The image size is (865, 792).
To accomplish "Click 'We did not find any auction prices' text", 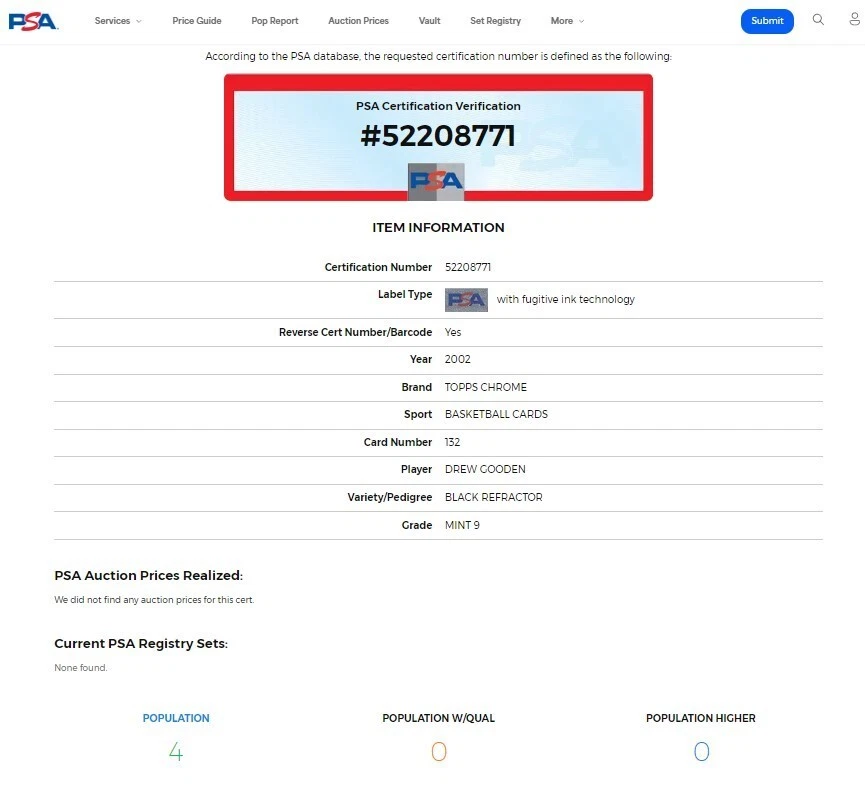I will 154,600.
